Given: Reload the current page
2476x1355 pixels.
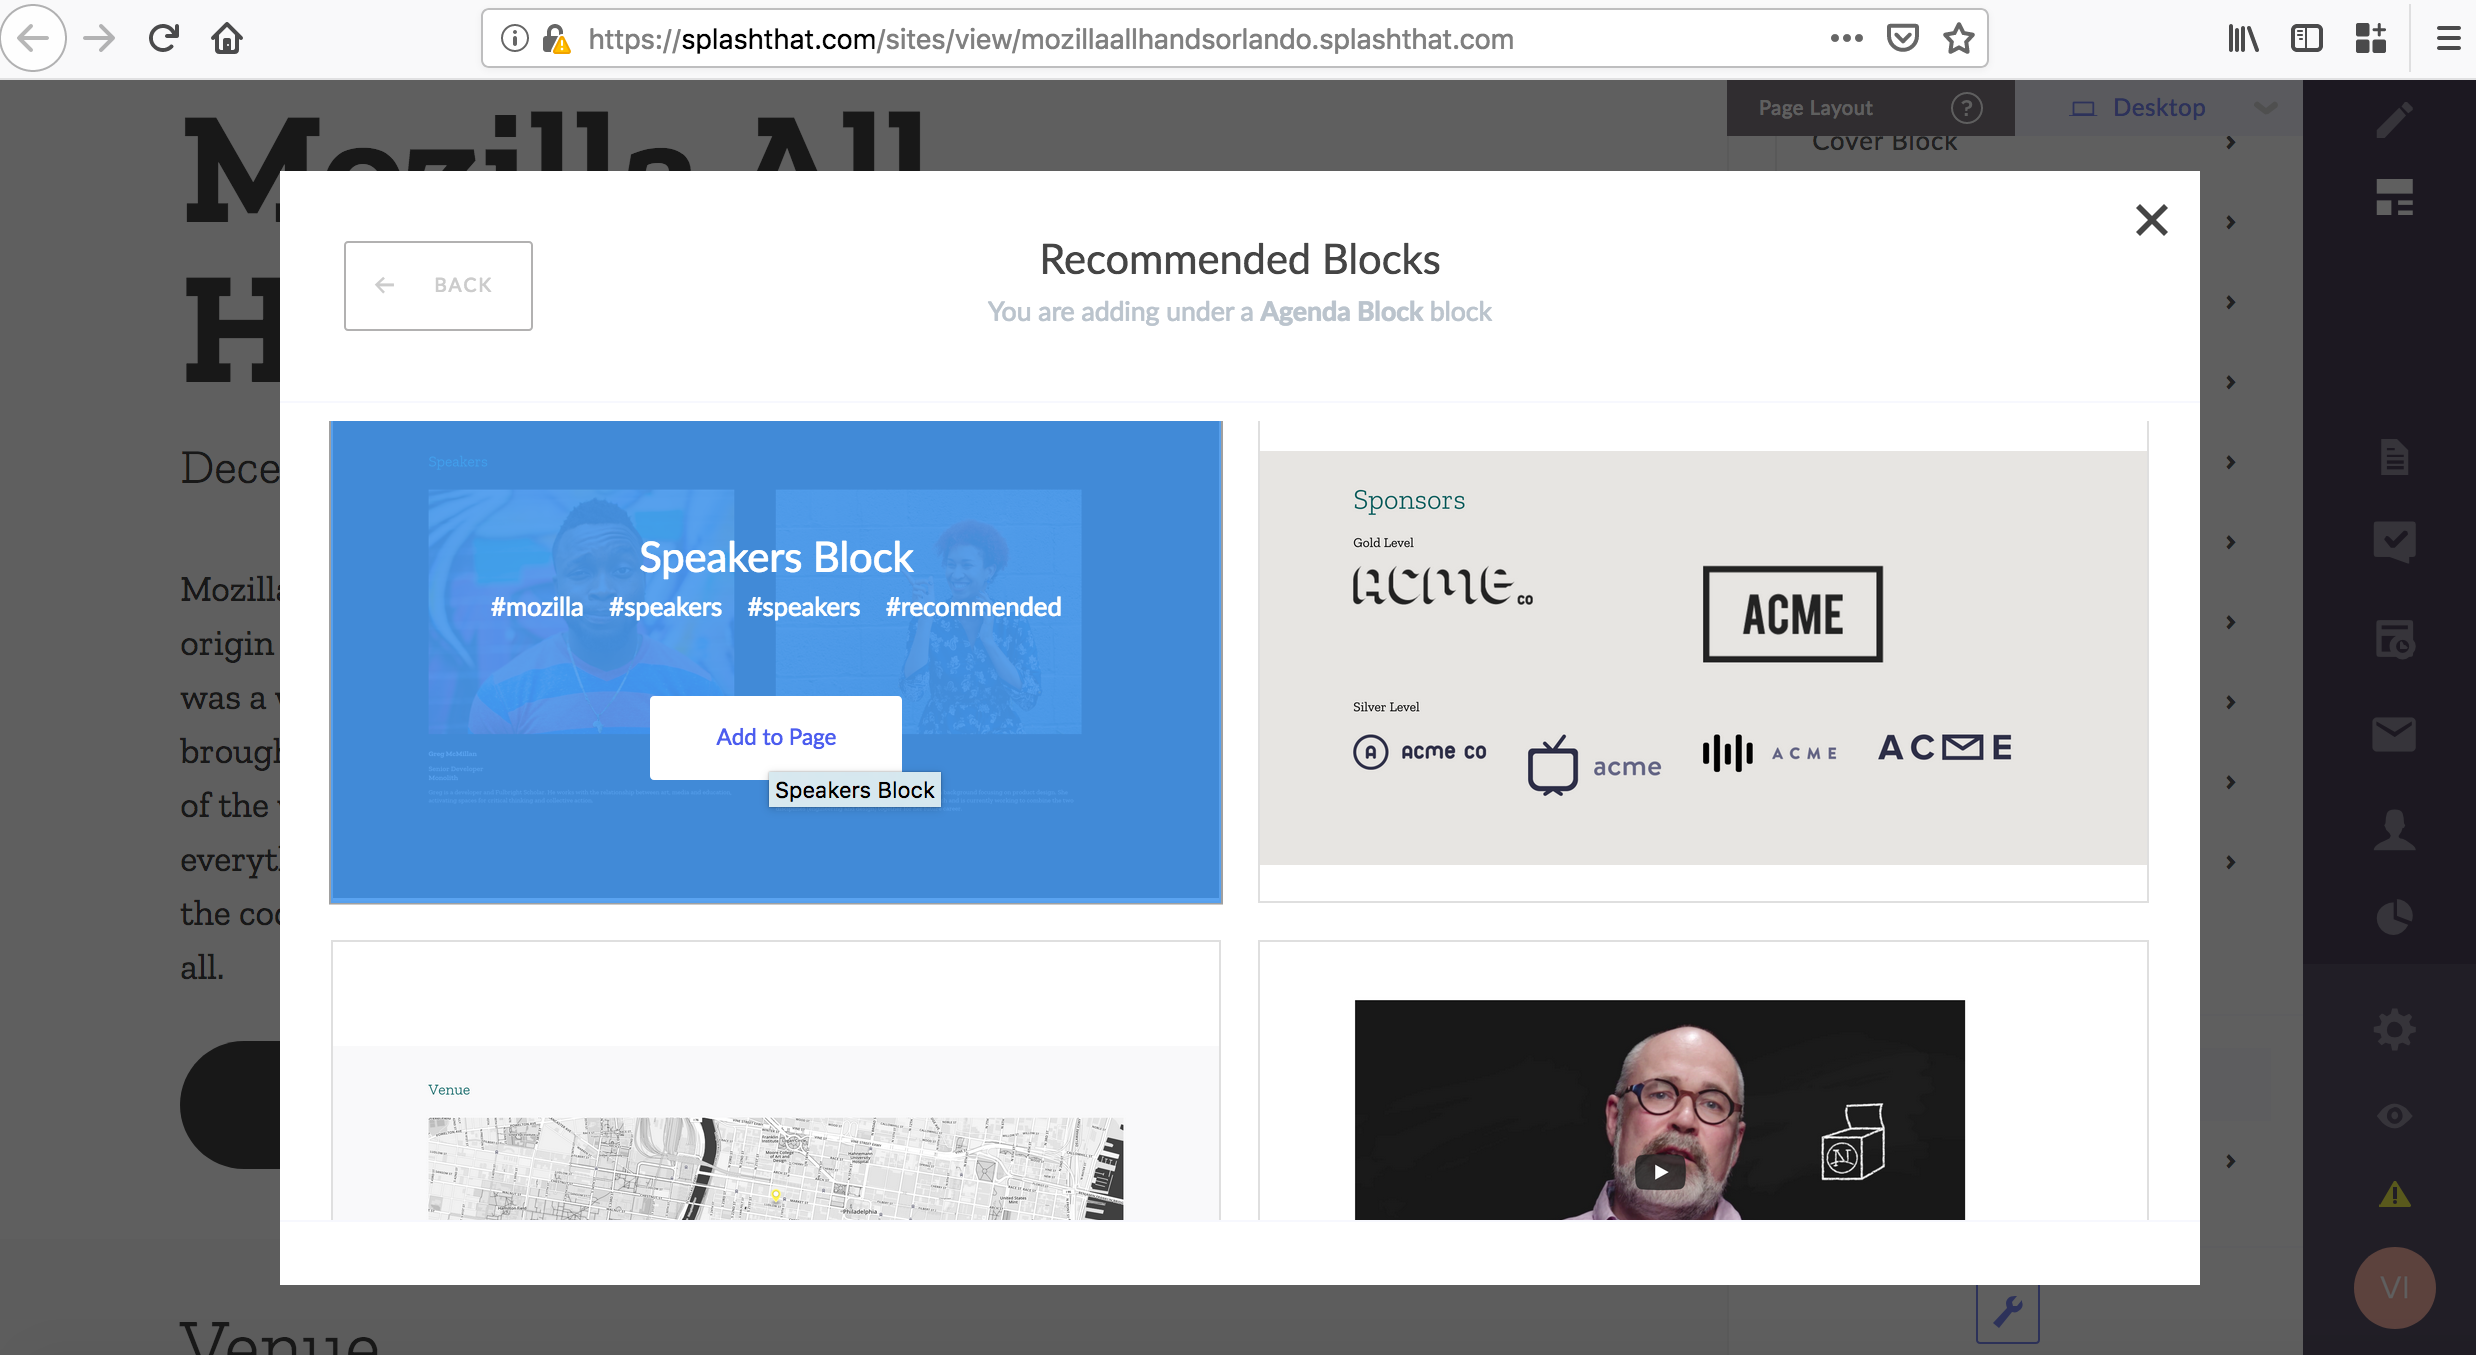Looking at the screenshot, I should tap(163, 38).
